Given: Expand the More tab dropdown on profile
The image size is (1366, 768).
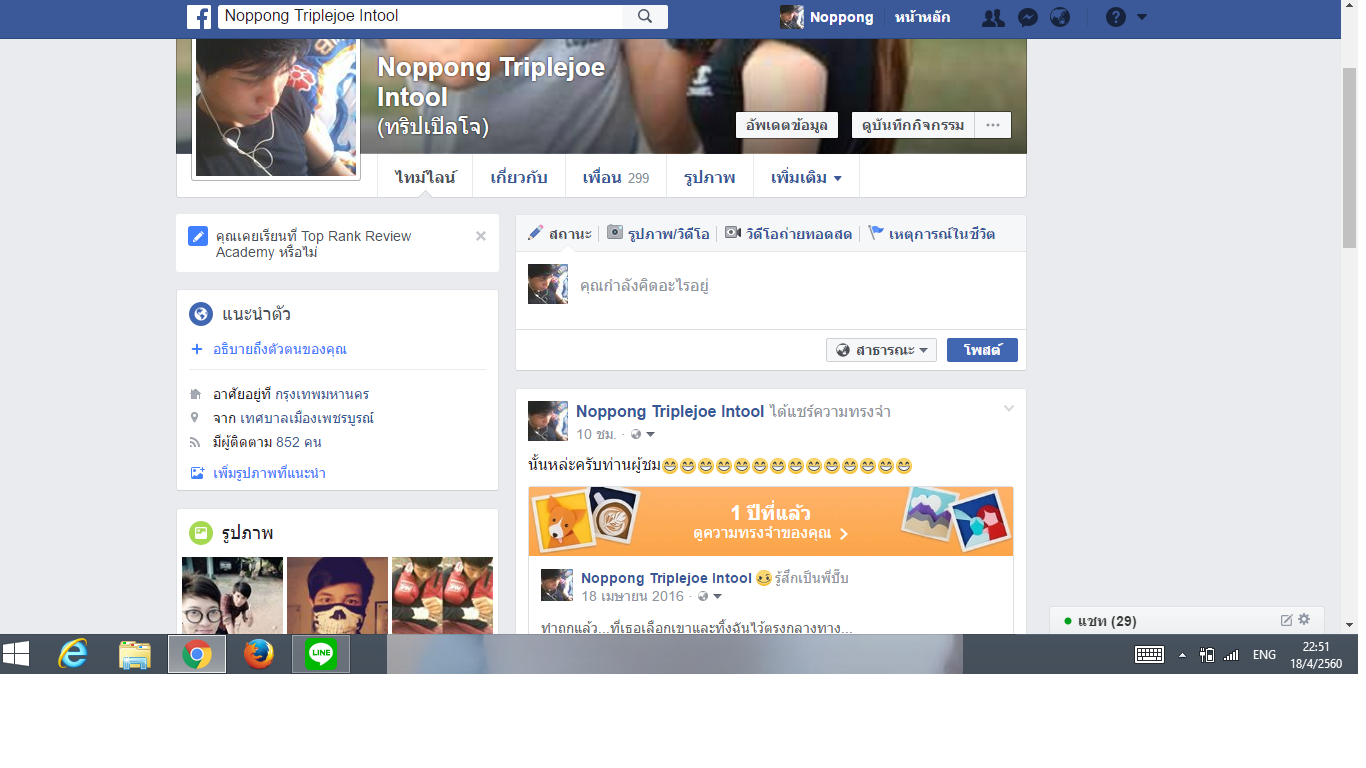Looking at the screenshot, I should tap(806, 177).
